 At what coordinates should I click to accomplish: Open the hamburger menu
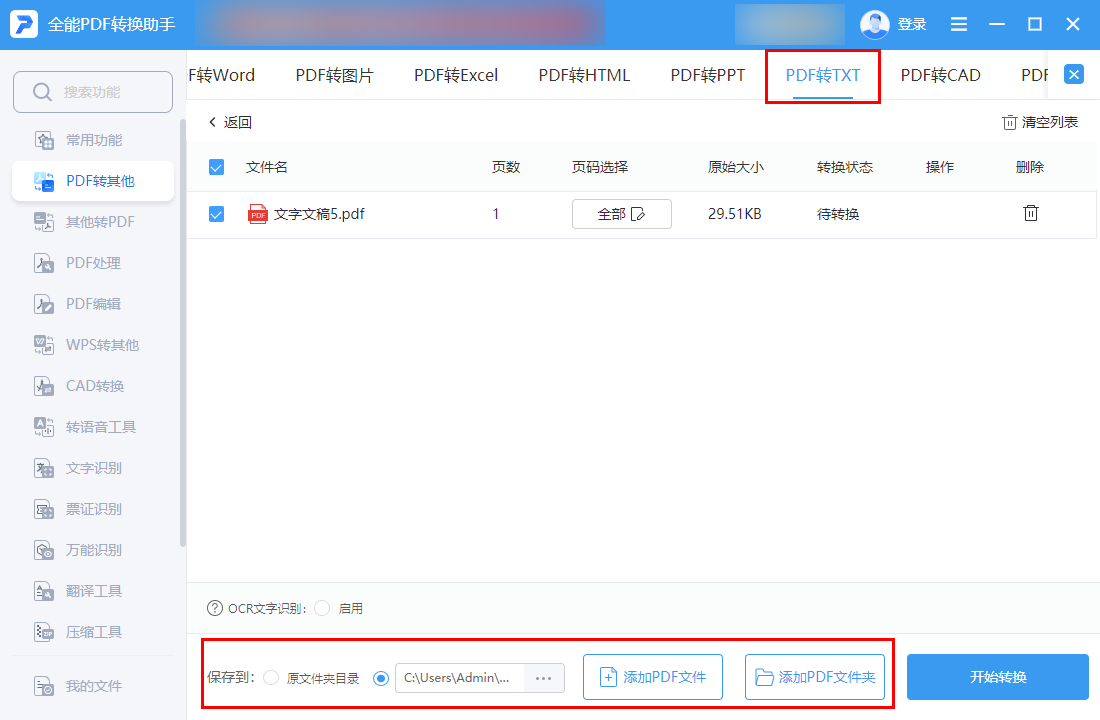point(958,24)
